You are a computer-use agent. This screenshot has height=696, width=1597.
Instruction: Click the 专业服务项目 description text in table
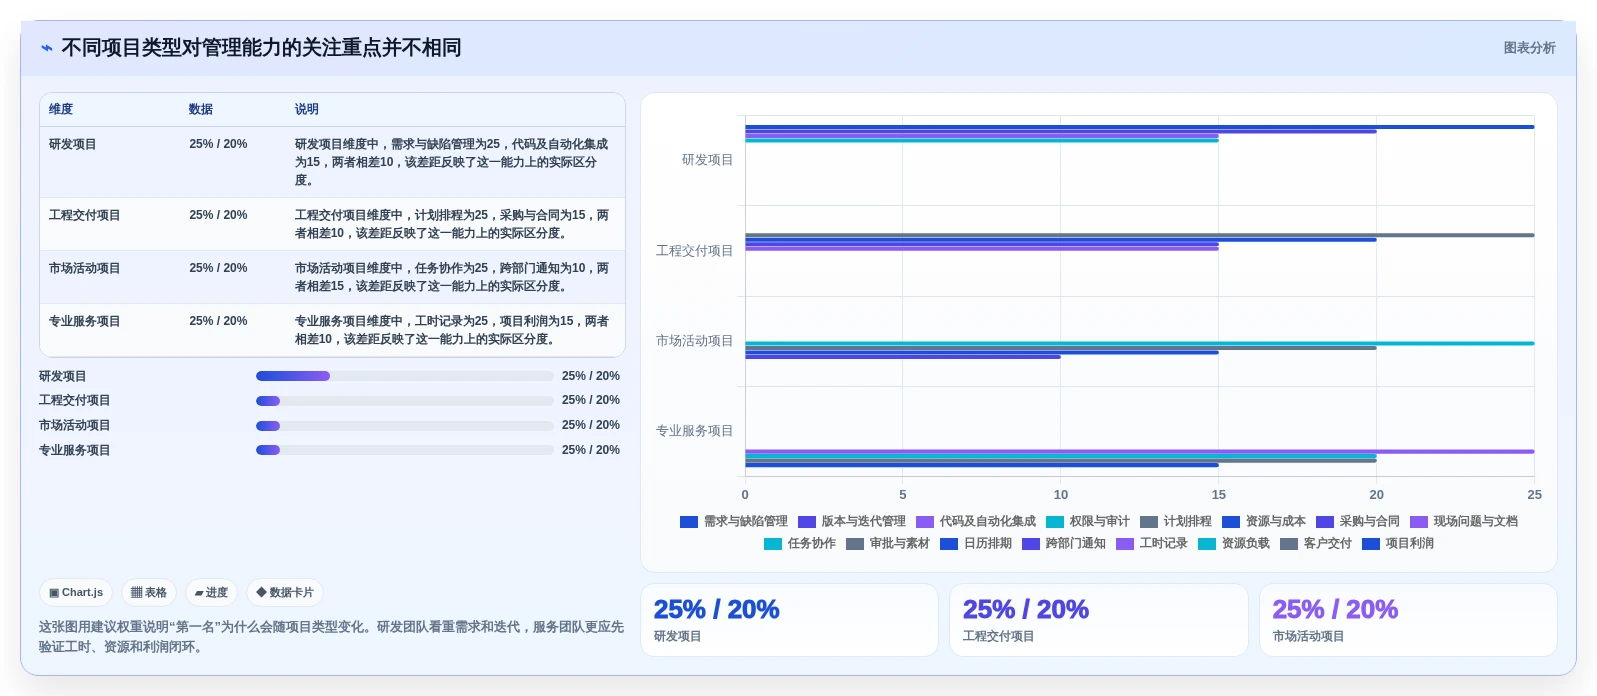pos(452,330)
